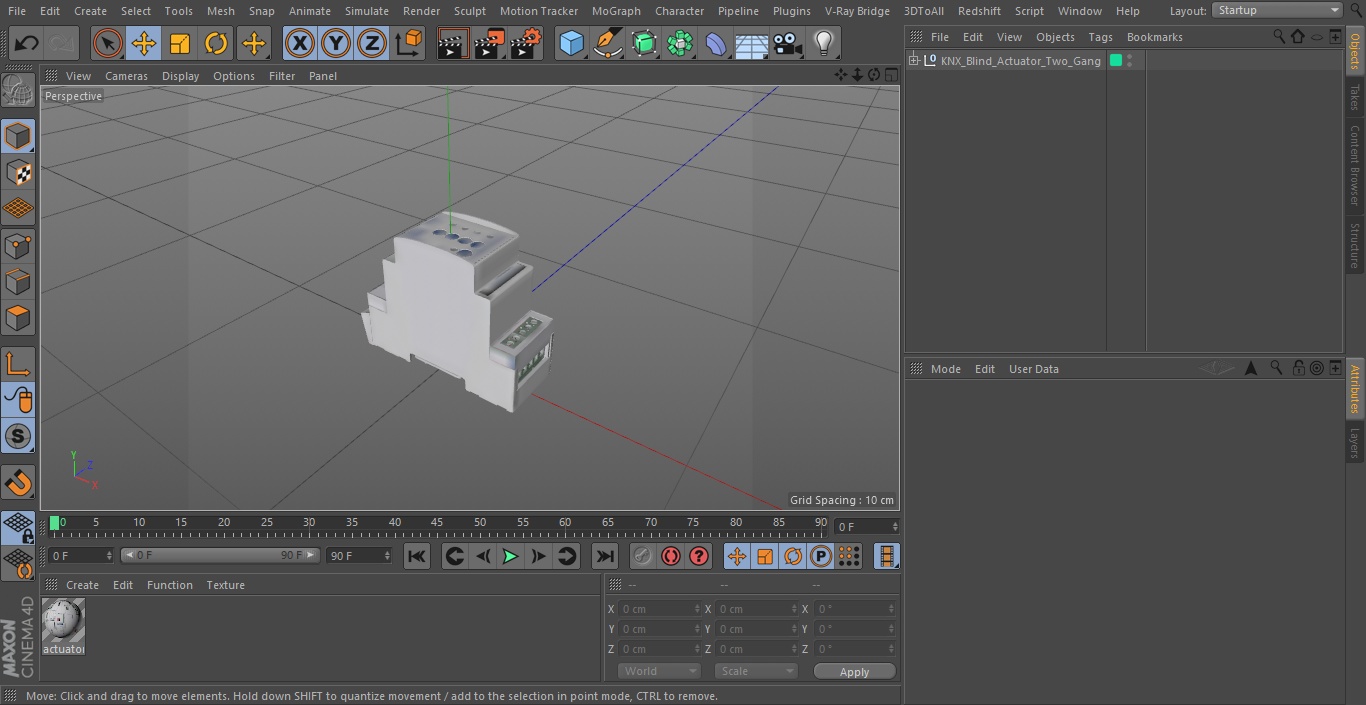Switch to Edges mode

[x=18, y=282]
